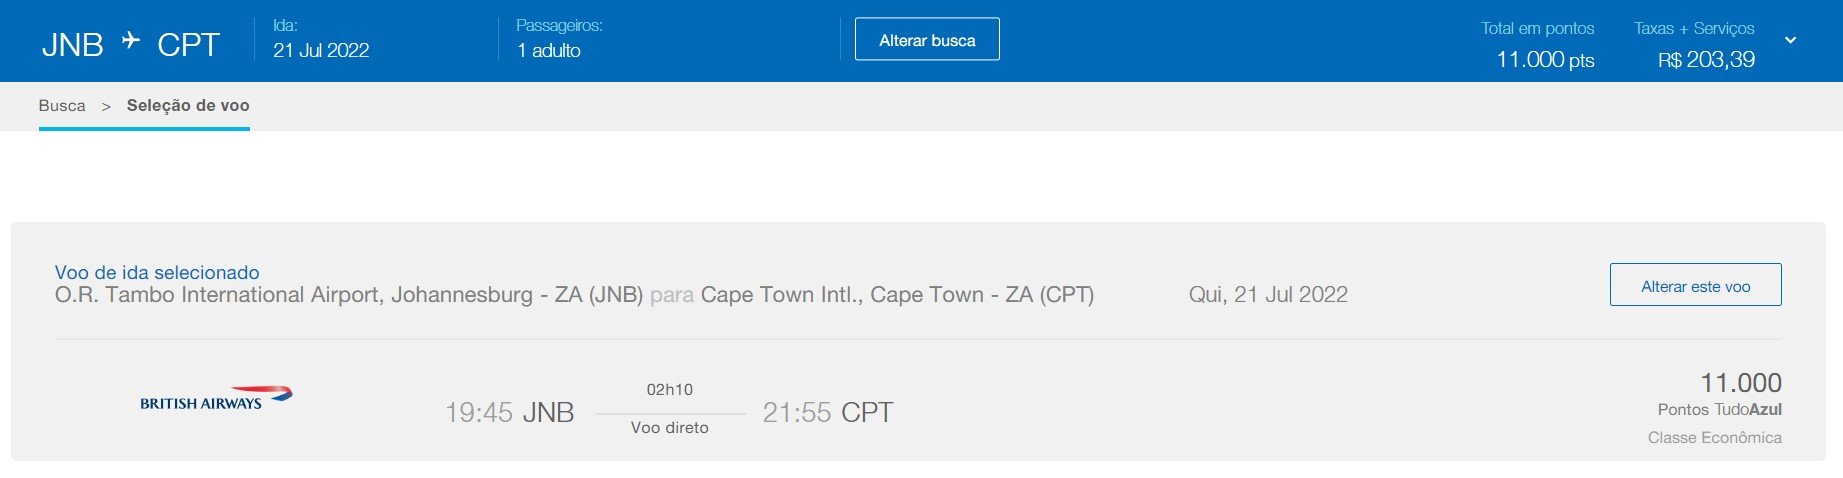This screenshot has height=478, width=1843.
Task: Click the Alterar este voo button
Action: (1695, 285)
